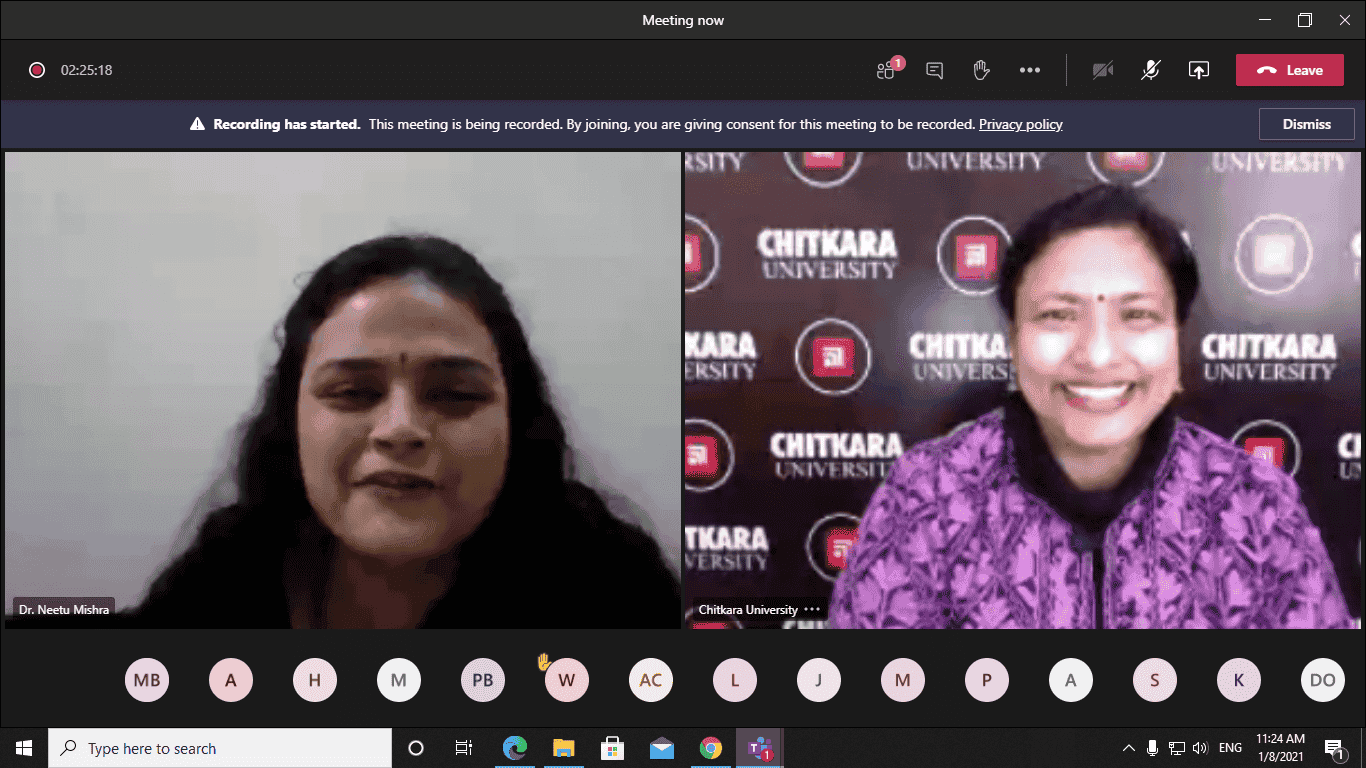Click participant avatar AC
Viewport: 1366px width, 768px height.
click(x=651, y=681)
